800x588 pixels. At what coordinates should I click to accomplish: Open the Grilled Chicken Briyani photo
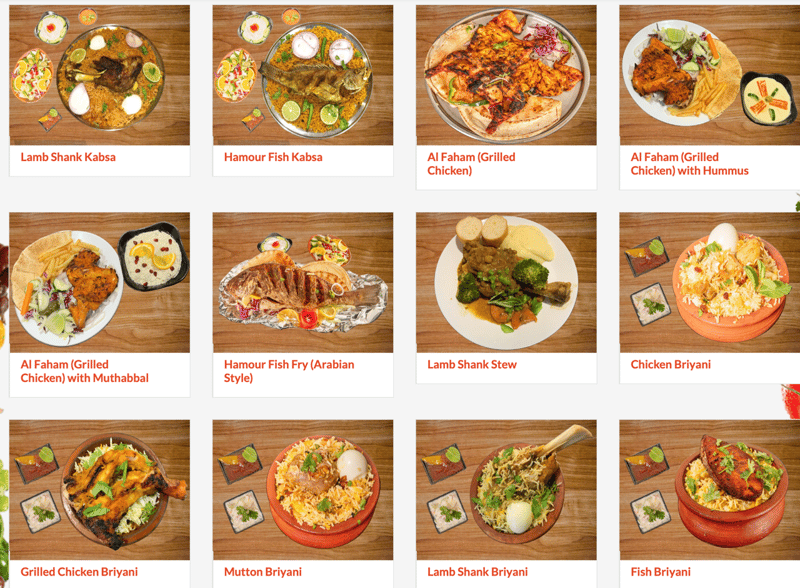click(x=99, y=490)
